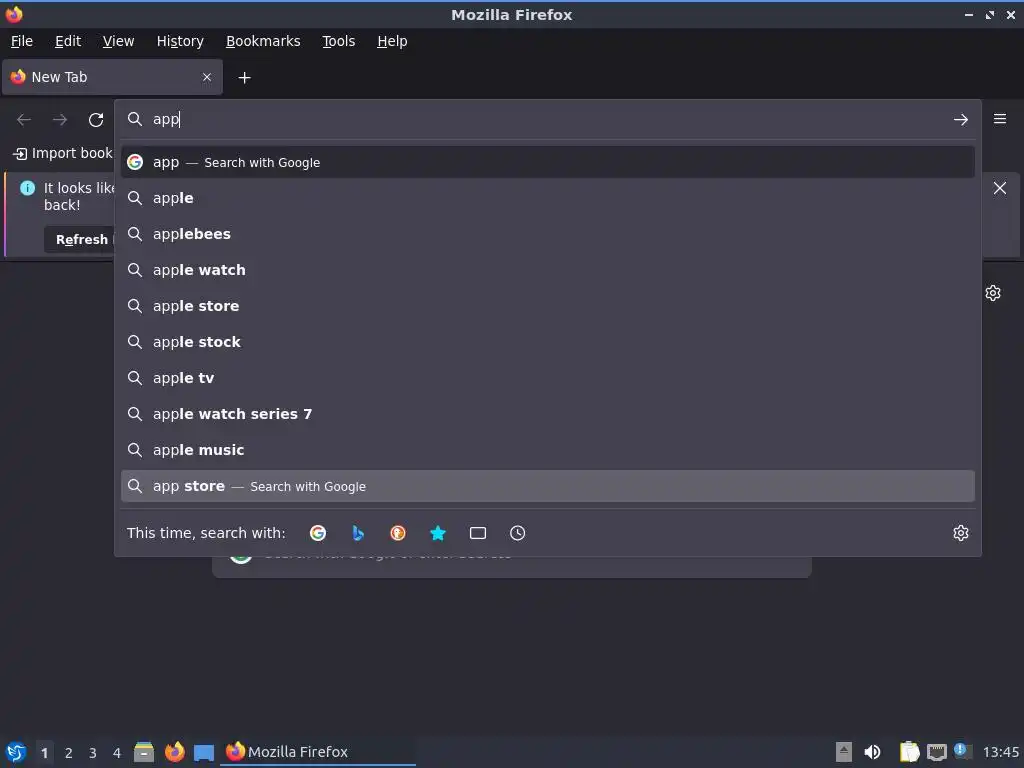Open the Firefox hamburger application menu
The height and width of the screenshot is (768, 1024).
[x=1000, y=119]
